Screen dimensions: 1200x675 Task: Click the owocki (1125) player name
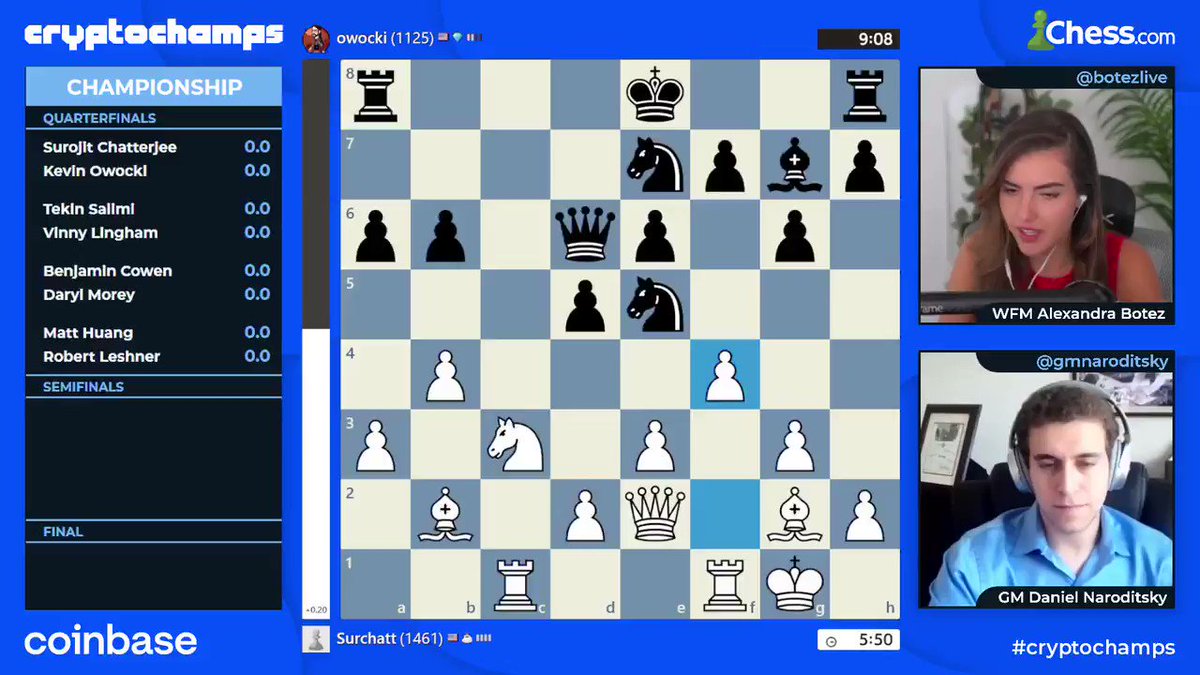(x=385, y=38)
